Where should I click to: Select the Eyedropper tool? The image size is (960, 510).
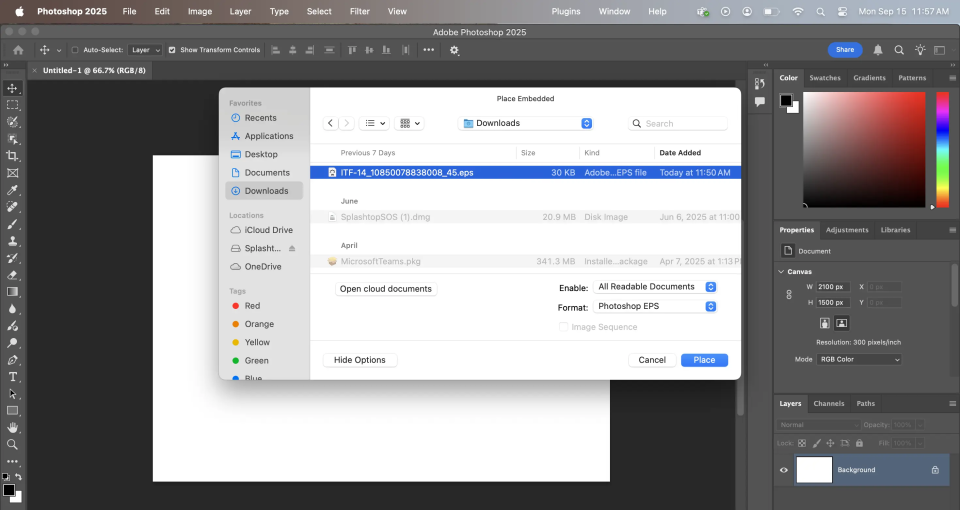pos(13,190)
